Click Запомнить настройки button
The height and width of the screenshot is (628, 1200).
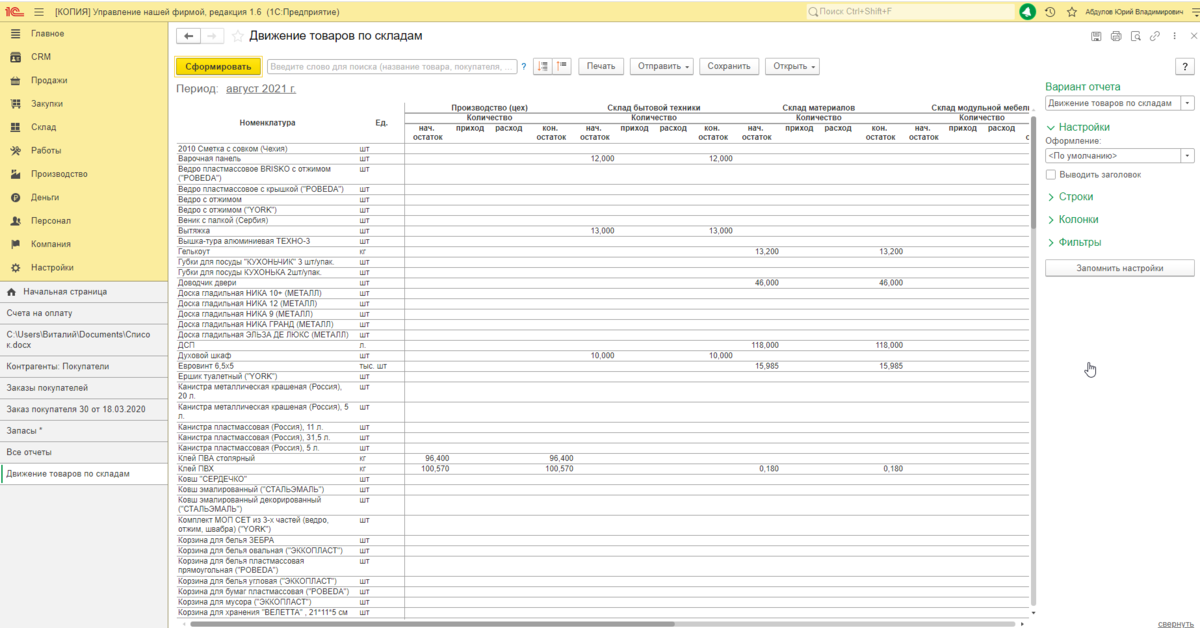pyautogui.click(x=1120, y=268)
